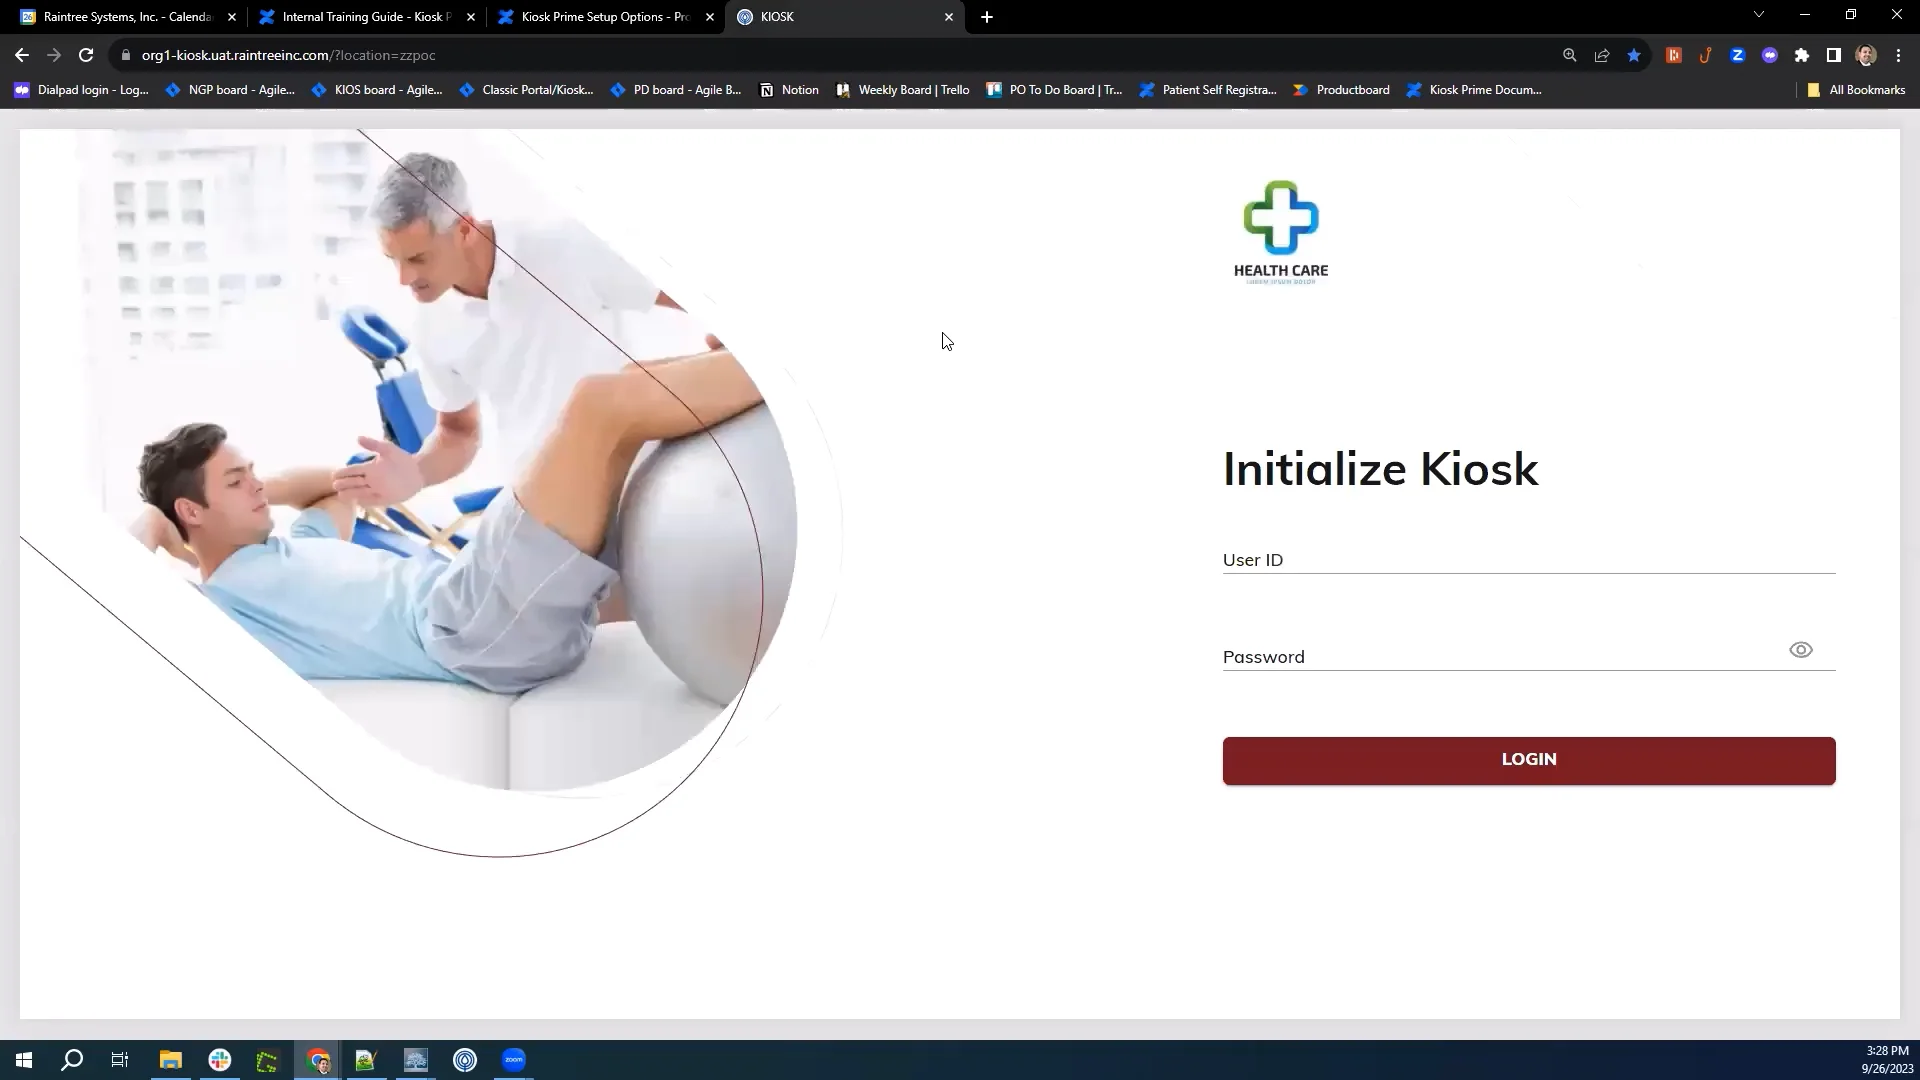Expand the All Bookmarks folder
The height and width of the screenshot is (1080, 1920).
click(1856, 90)
